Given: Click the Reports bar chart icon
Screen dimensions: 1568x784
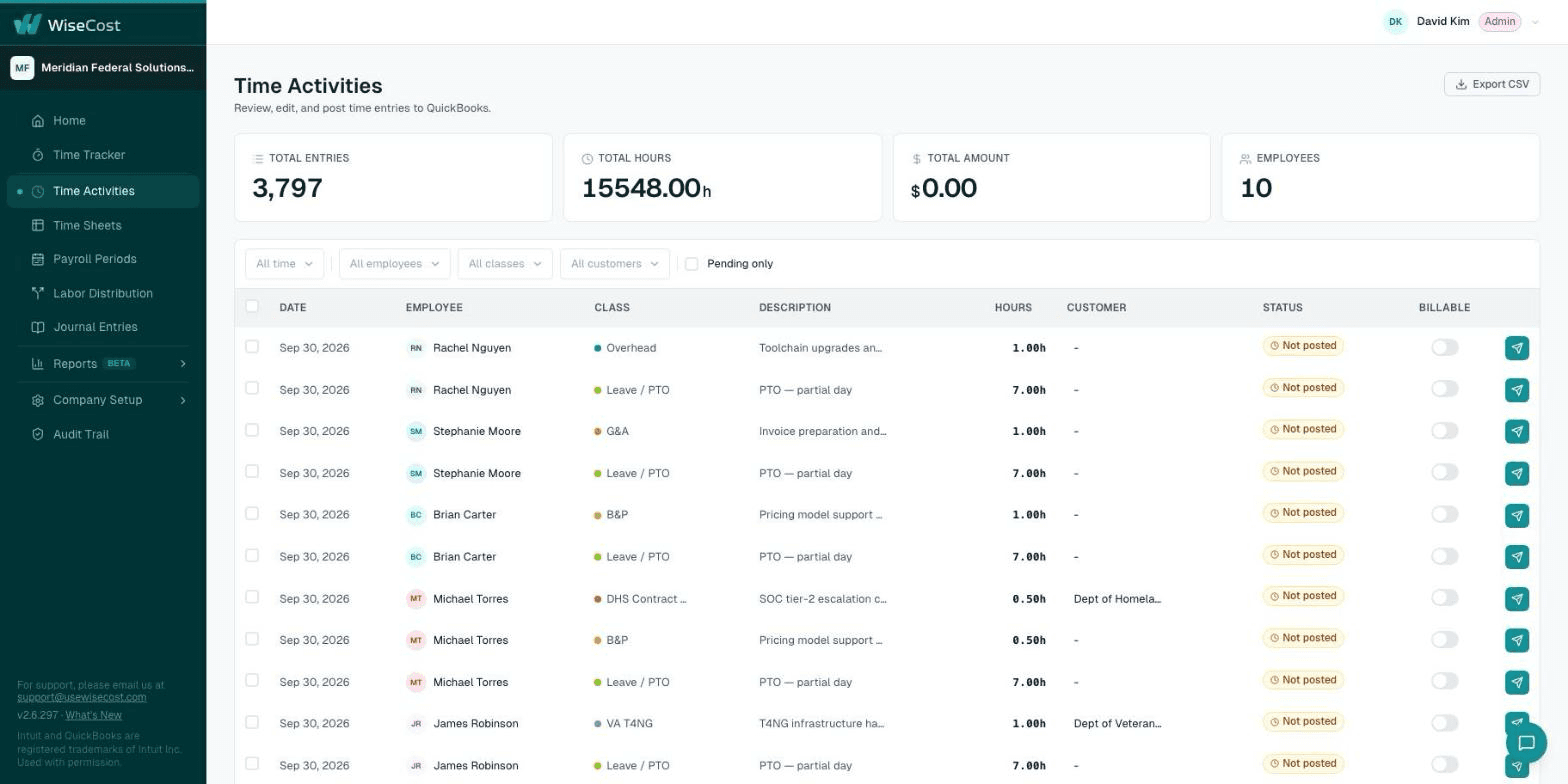Looking at the screenshot, I should (38, 364).
